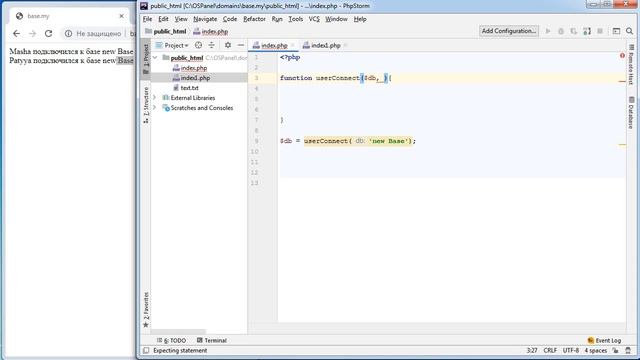Click the inspector icon at status bar right end
Image resolution: width=640 pixels, height=360 pixels.
pos(628,350)
